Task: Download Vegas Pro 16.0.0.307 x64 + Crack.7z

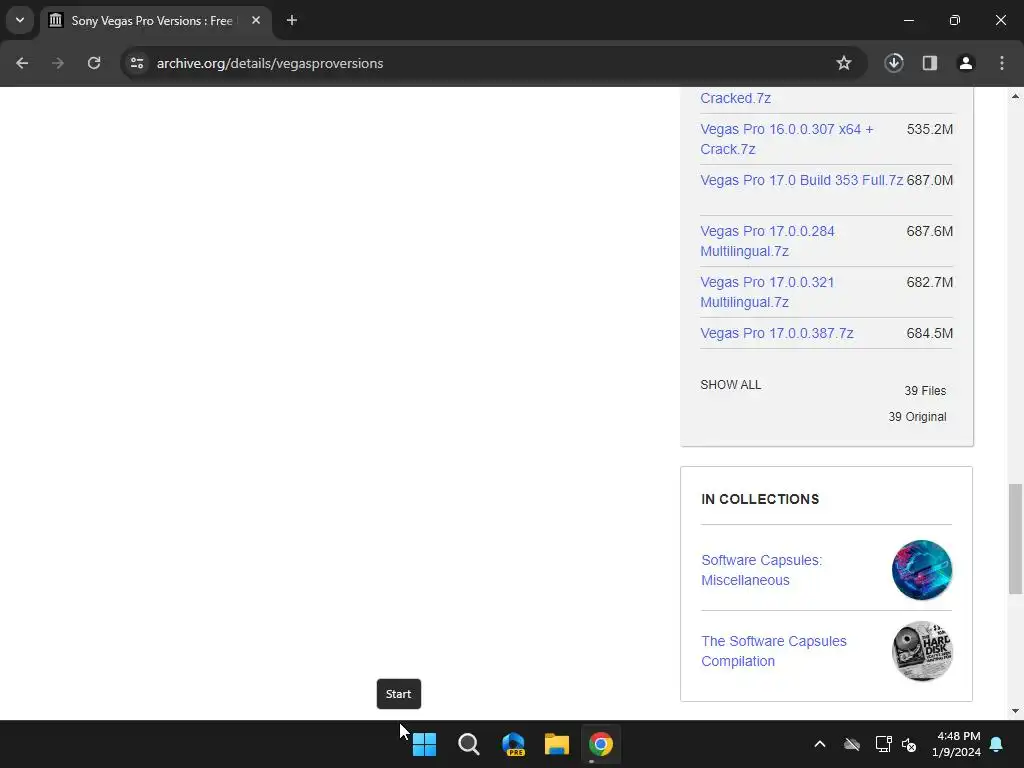Action: 786,139
